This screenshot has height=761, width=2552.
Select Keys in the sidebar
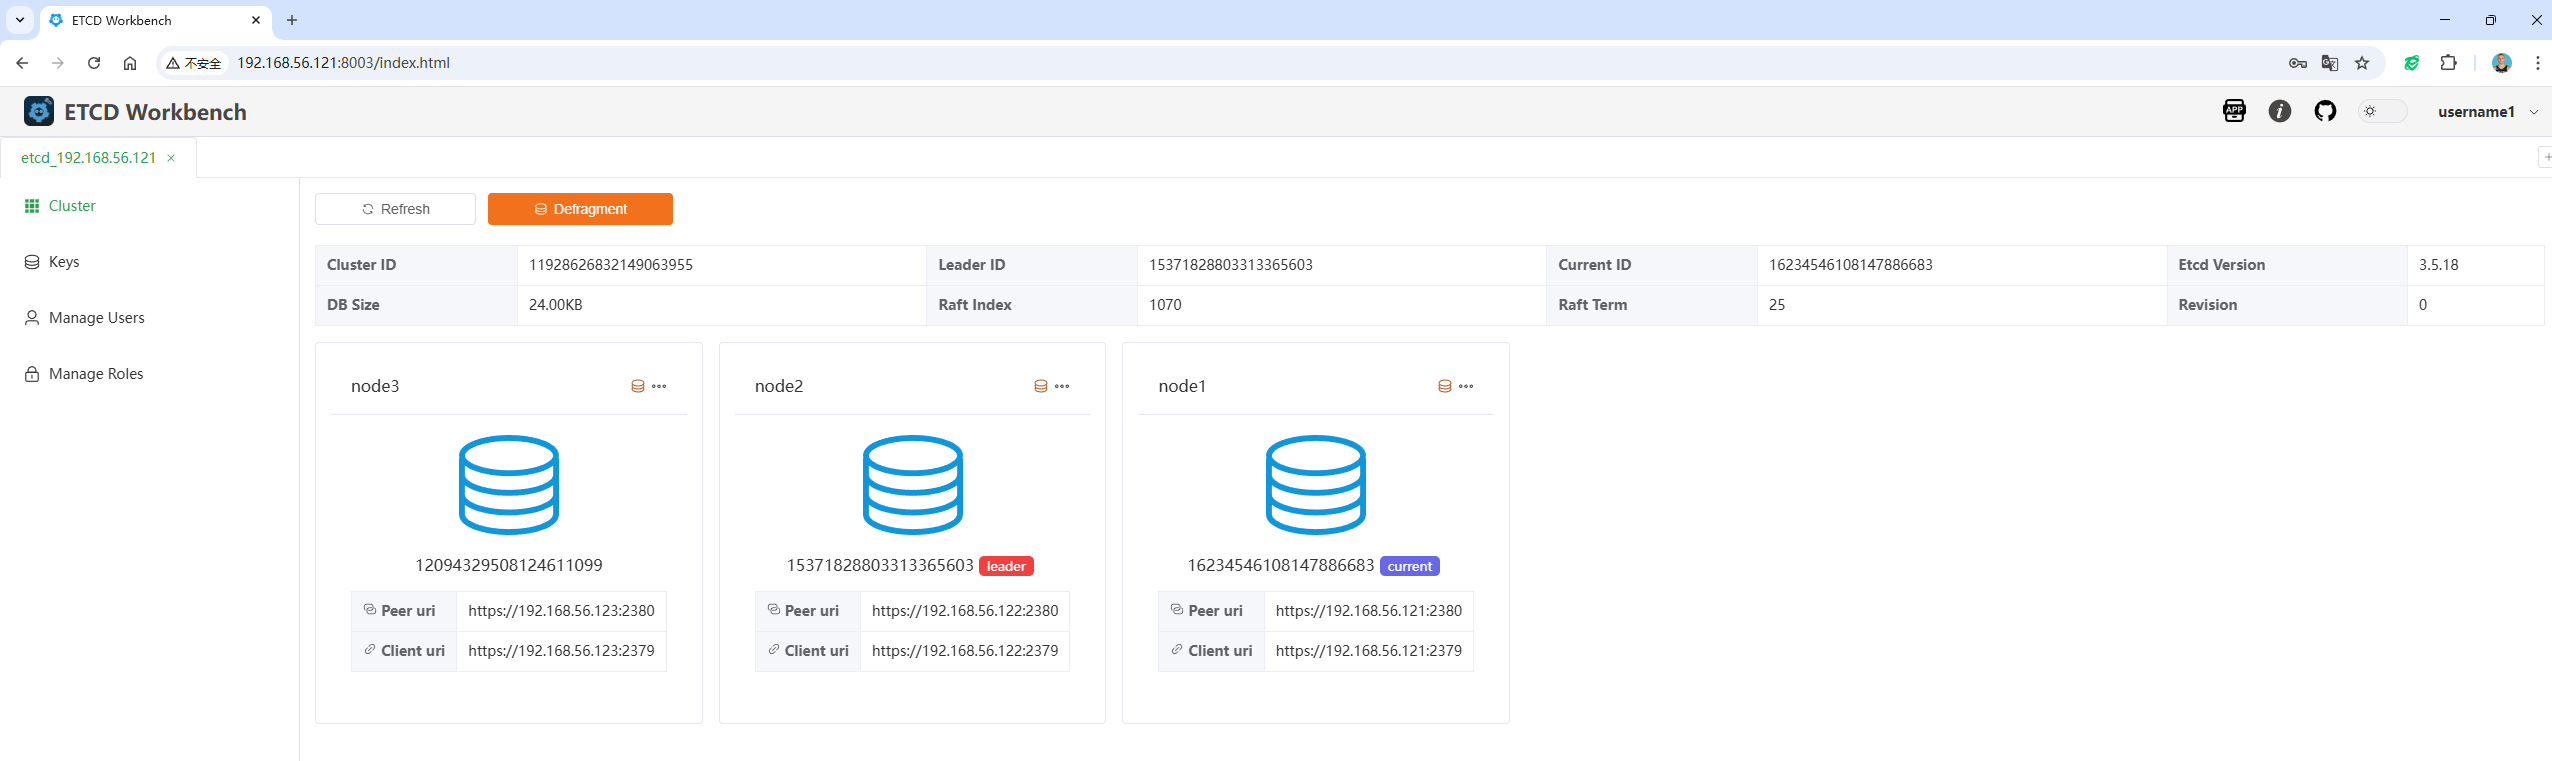click(x=64, y=262)
